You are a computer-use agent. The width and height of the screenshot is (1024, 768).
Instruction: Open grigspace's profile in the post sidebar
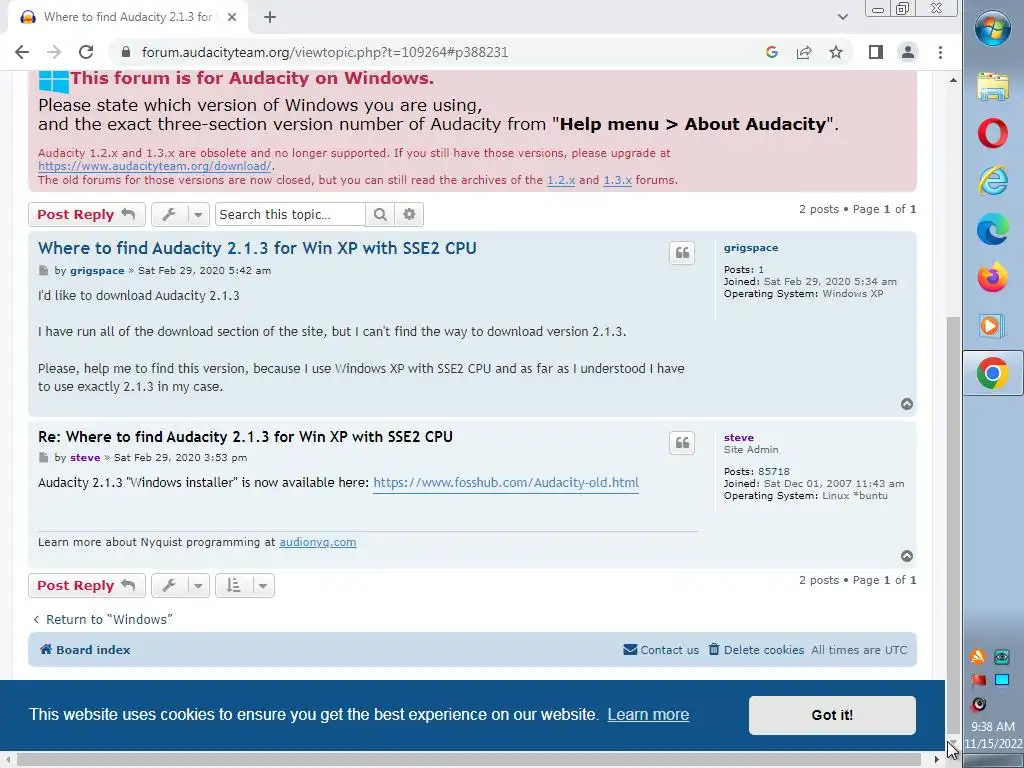point(751,248)
